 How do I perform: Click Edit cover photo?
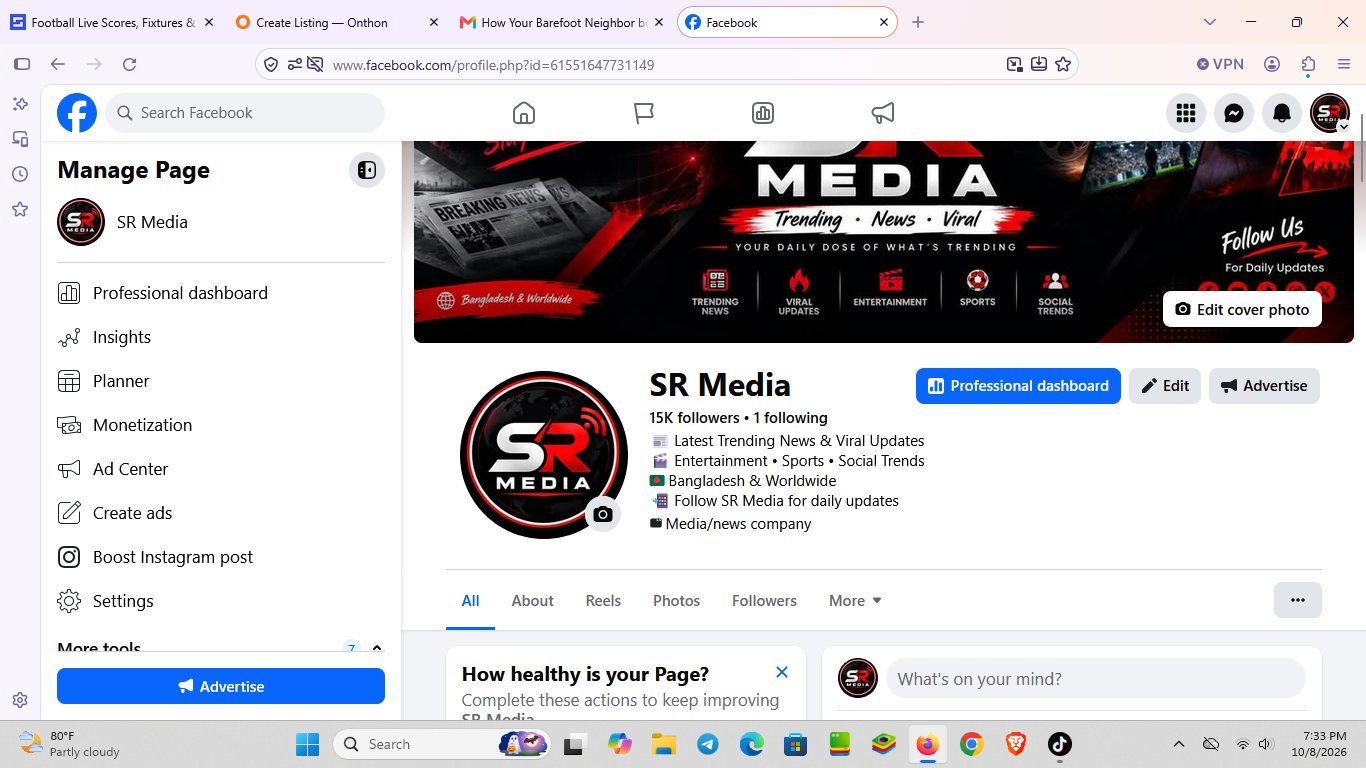(x=1242, y=310)
